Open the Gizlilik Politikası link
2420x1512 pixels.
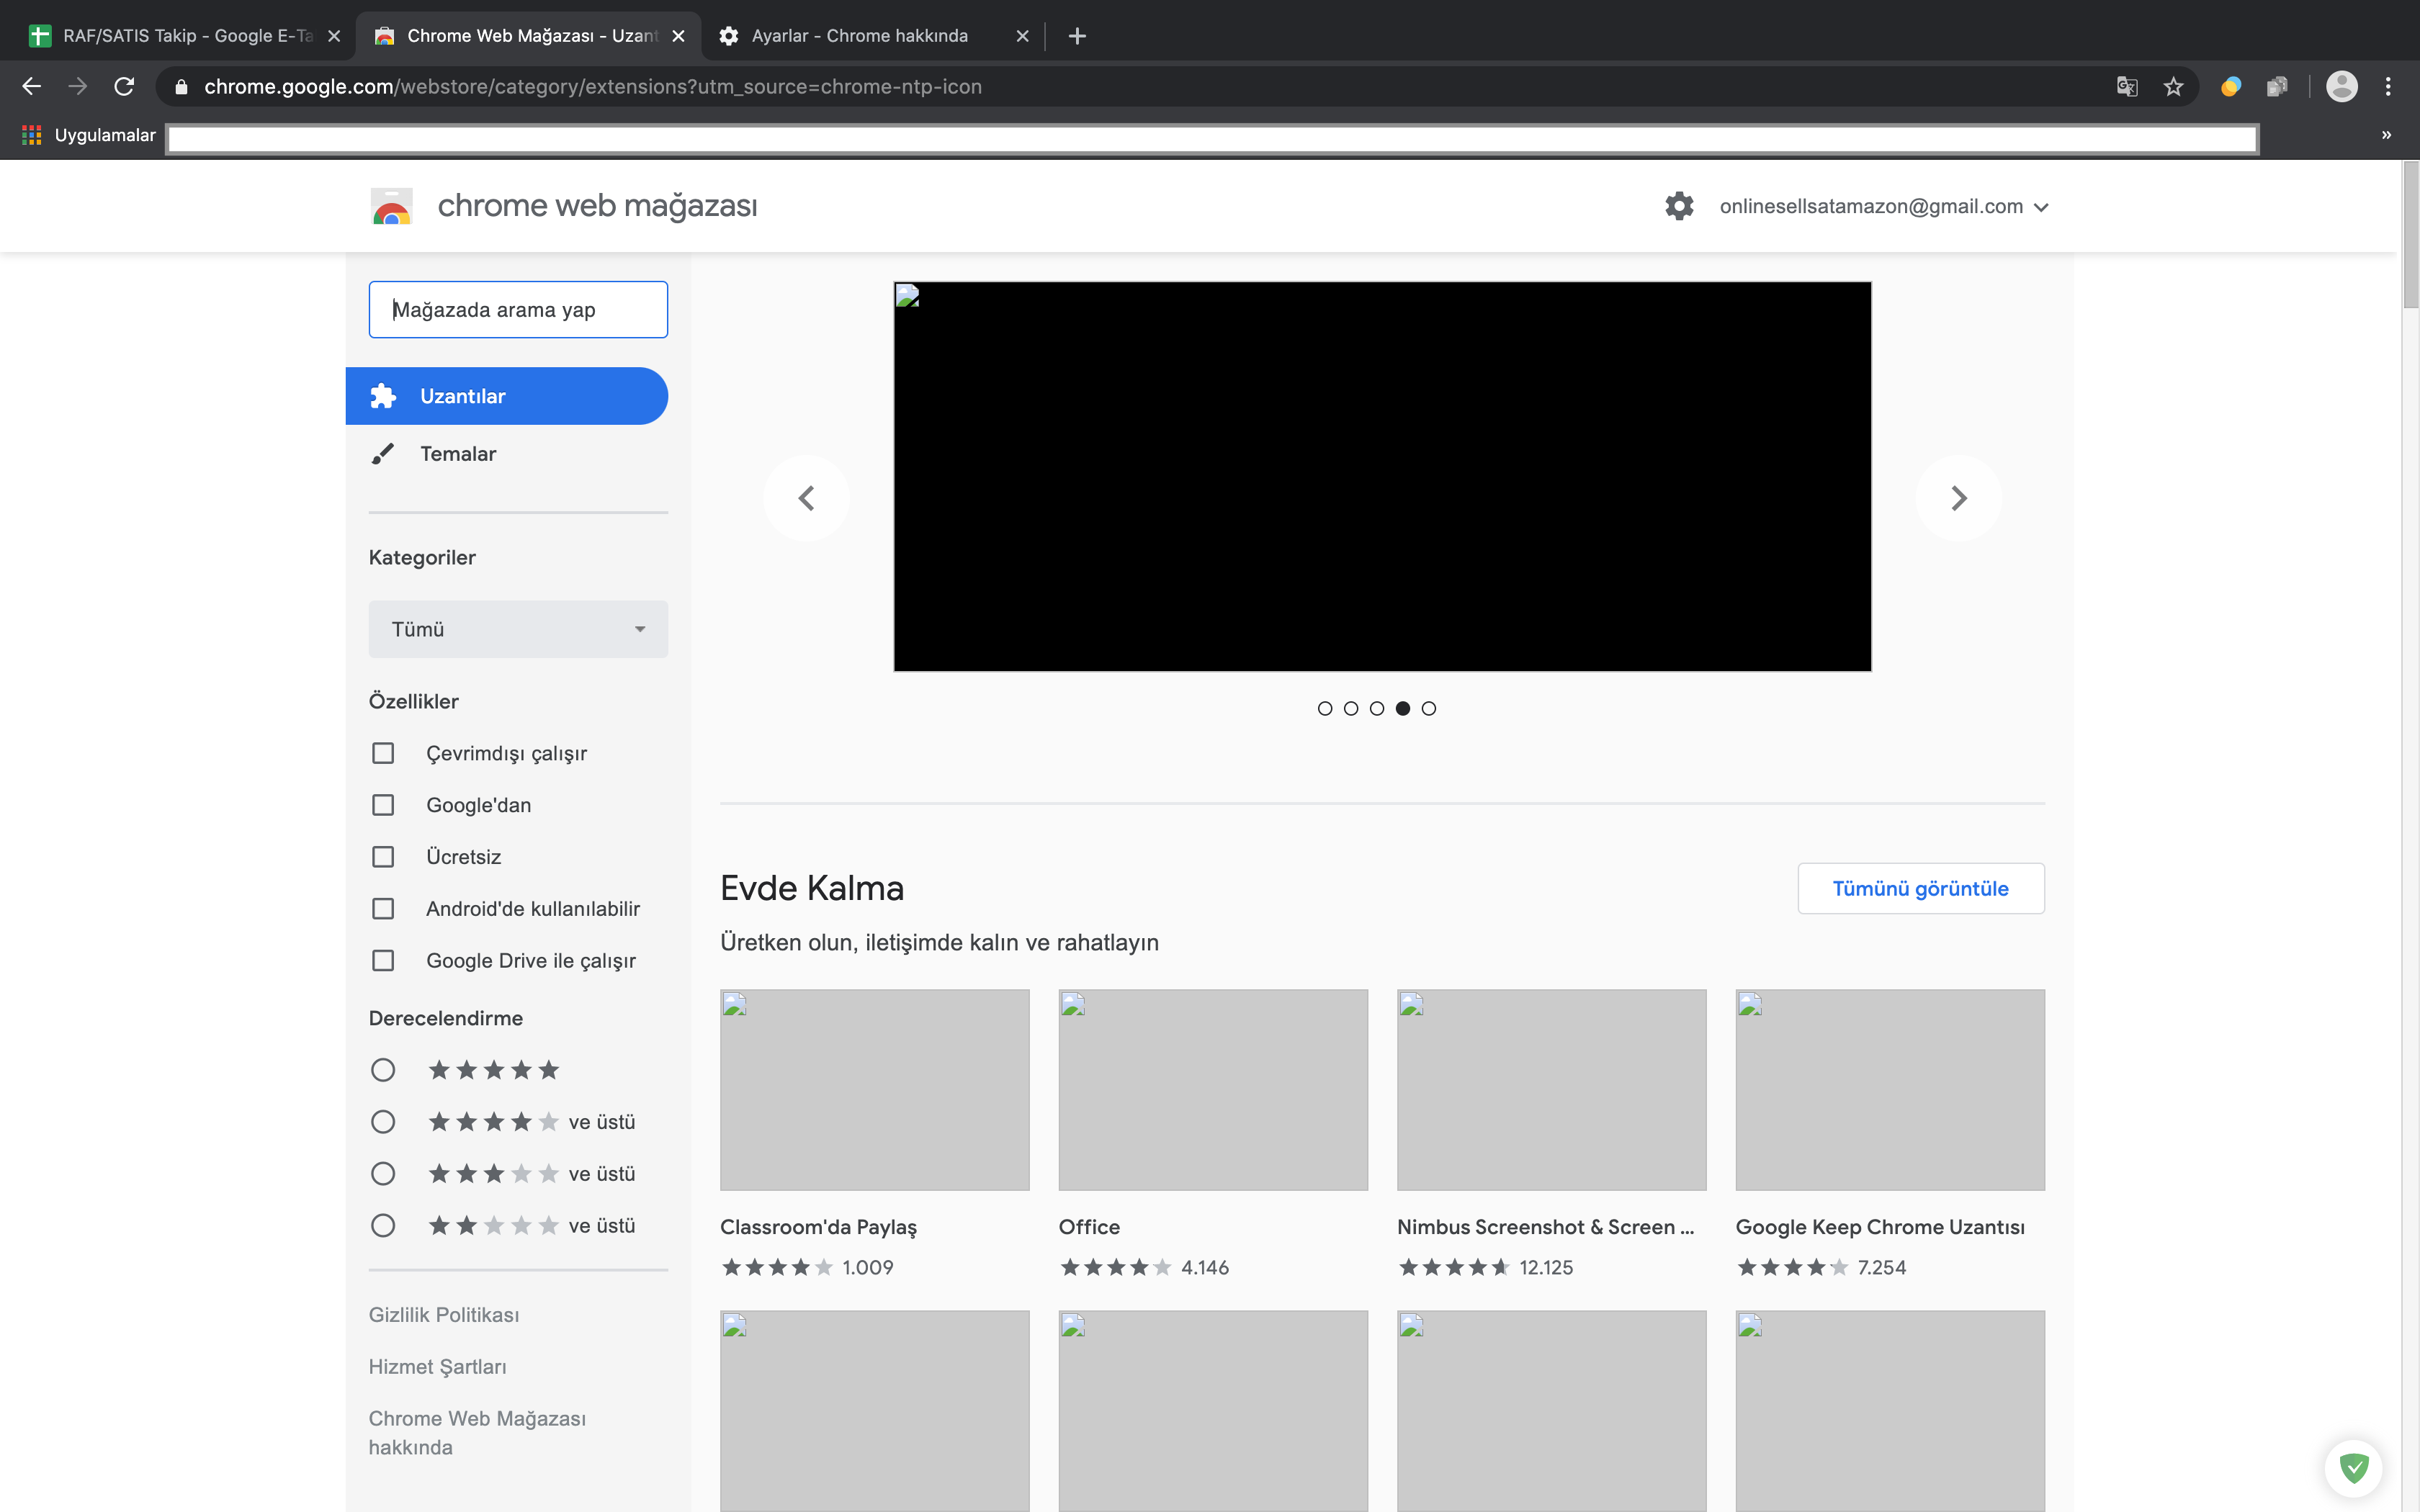pos(444,1315)
